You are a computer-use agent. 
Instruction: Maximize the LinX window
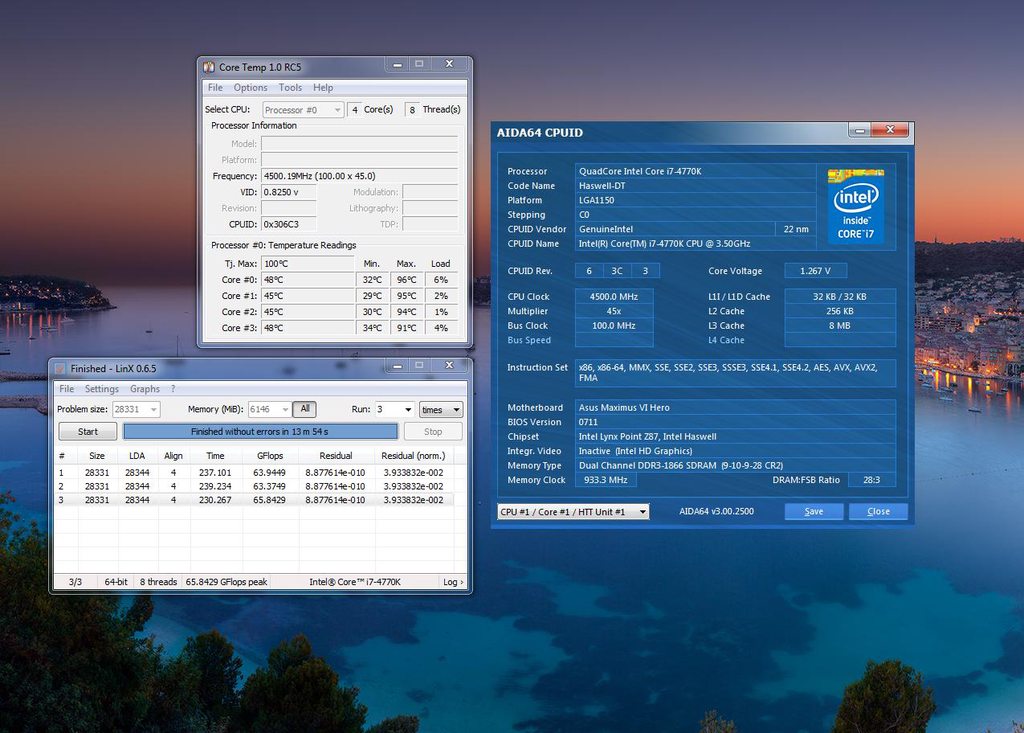[419, 365]
